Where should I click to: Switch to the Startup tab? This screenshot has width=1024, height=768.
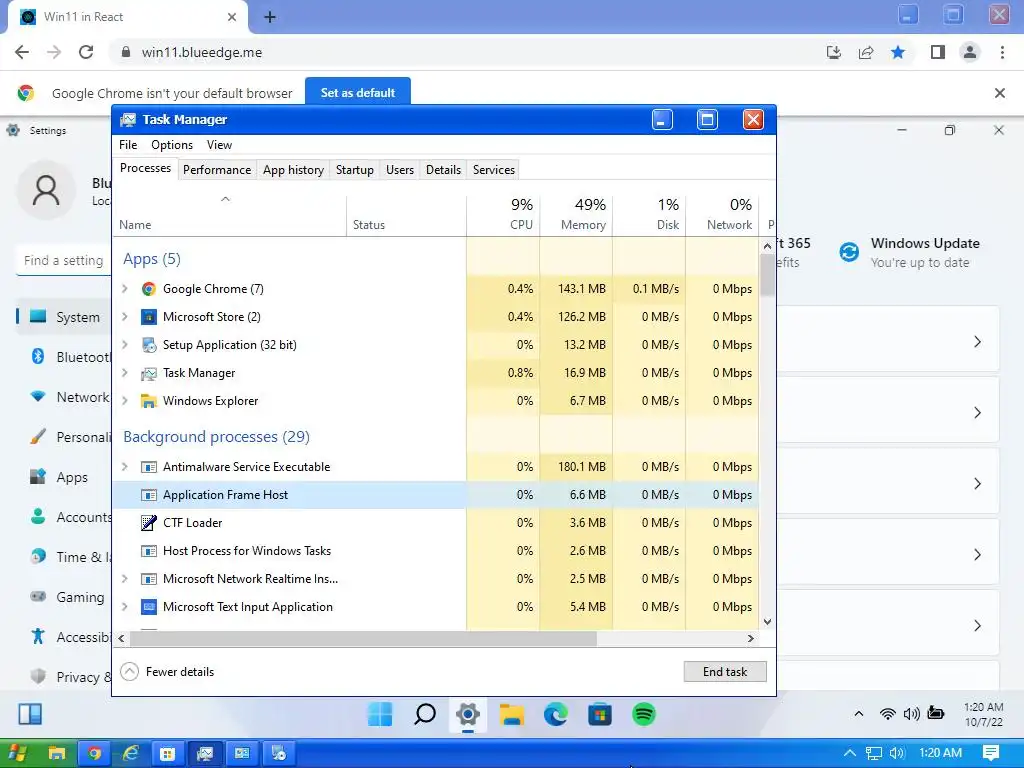click(355, 170)
